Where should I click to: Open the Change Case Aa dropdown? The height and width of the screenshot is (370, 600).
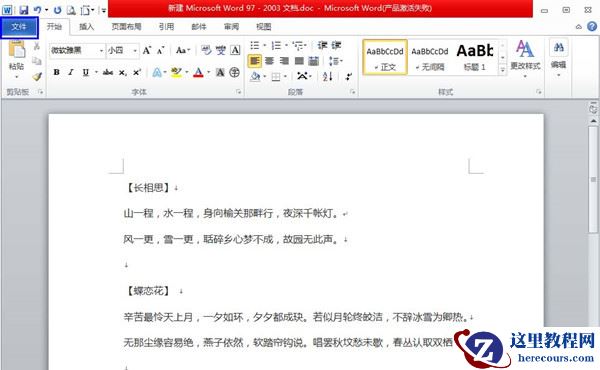pyautogui.click(x=183, y=50)
